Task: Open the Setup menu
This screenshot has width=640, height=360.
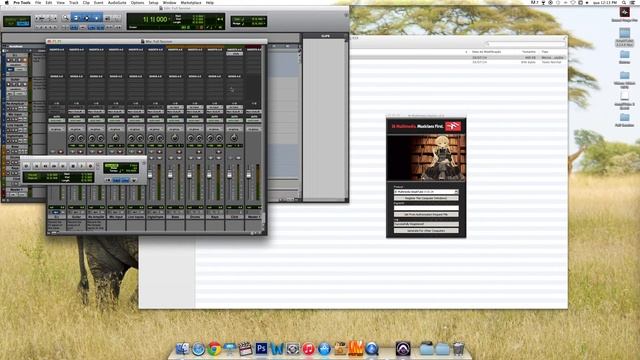Action: coord(153,2)
